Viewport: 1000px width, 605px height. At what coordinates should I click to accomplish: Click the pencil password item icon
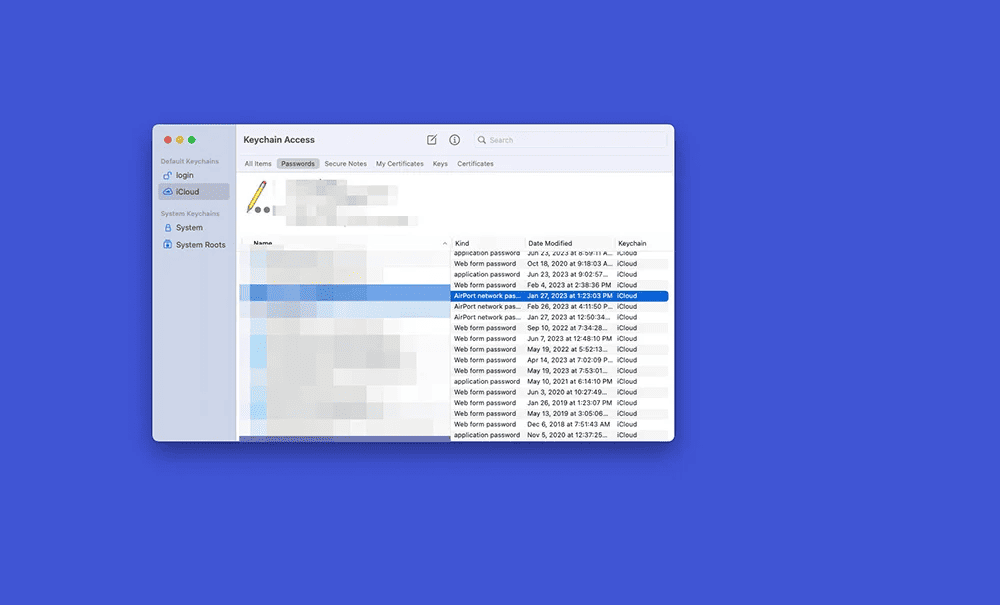coord(257,197)
